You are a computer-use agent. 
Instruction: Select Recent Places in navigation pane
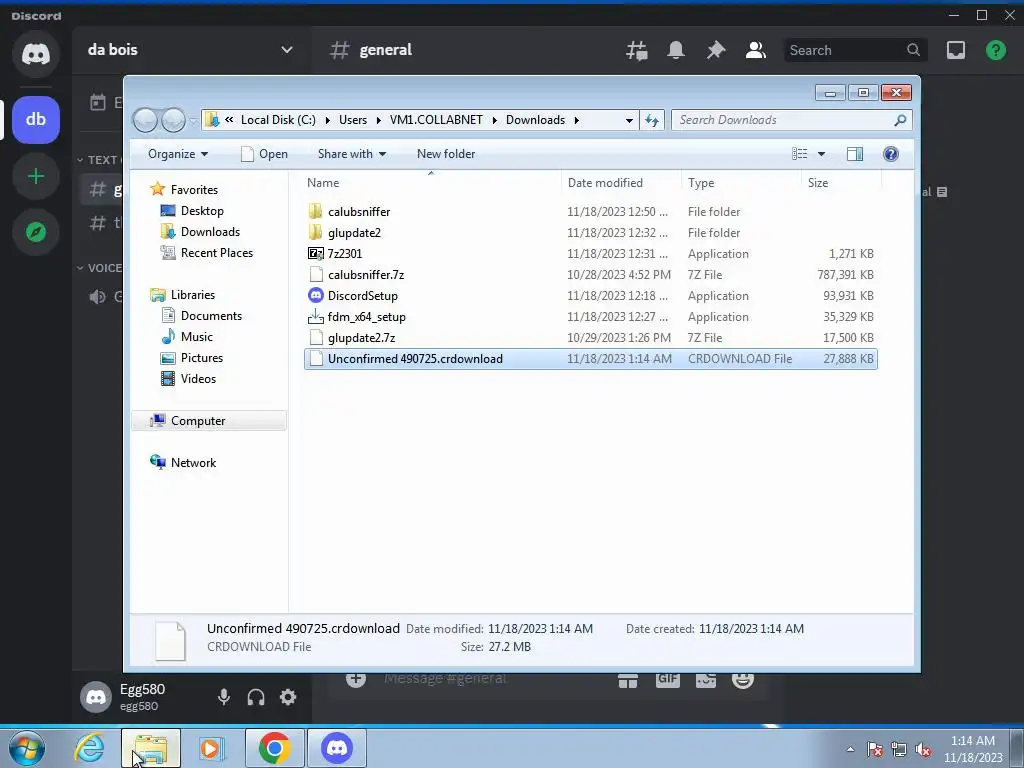[x=217, y=253]
